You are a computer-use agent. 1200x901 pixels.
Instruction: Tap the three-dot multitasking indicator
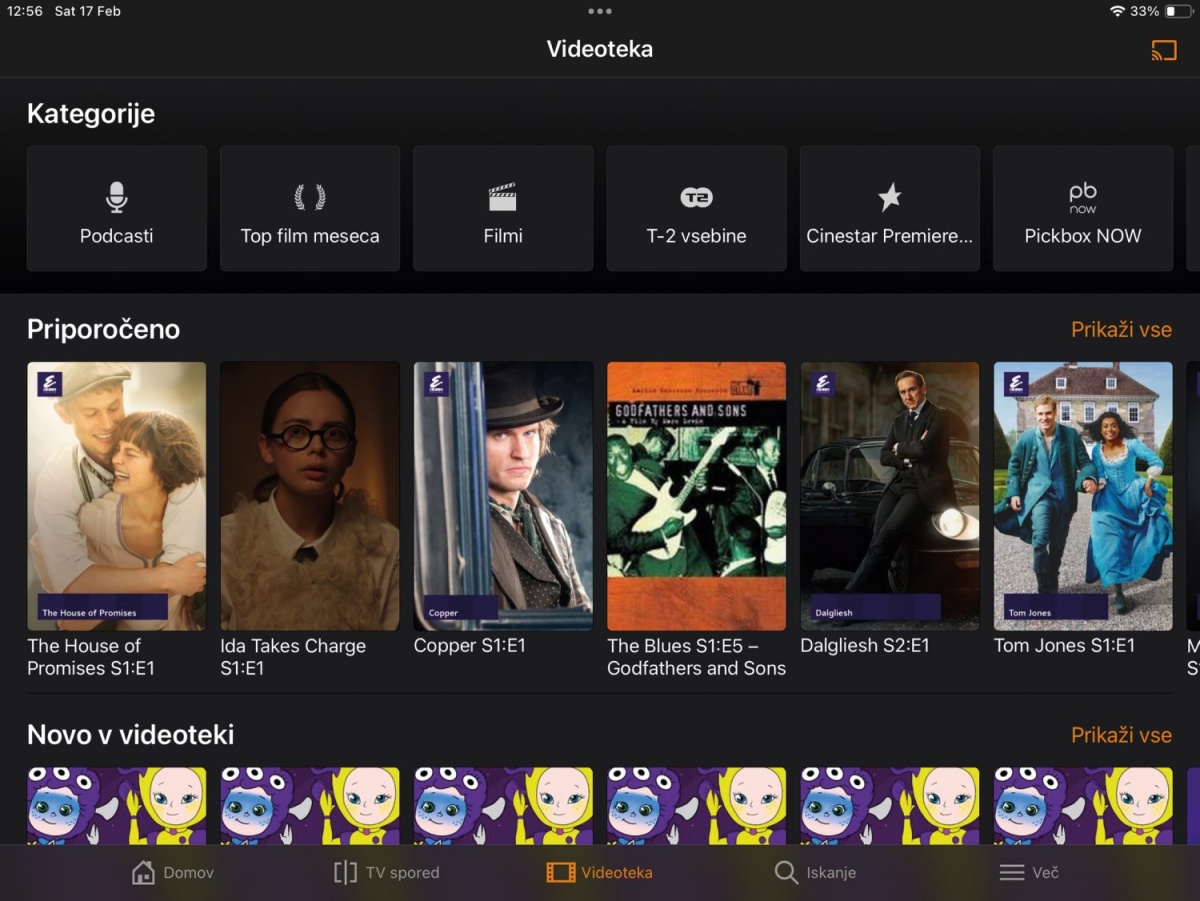(600, 11)
